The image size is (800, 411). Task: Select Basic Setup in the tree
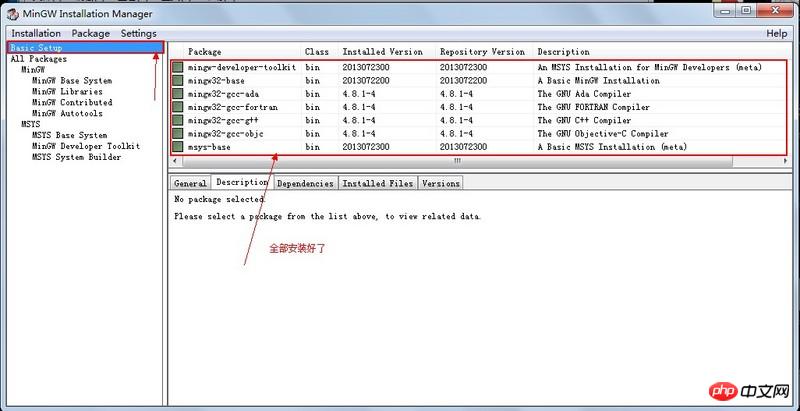pyautogui.click(x=86, y=47)
